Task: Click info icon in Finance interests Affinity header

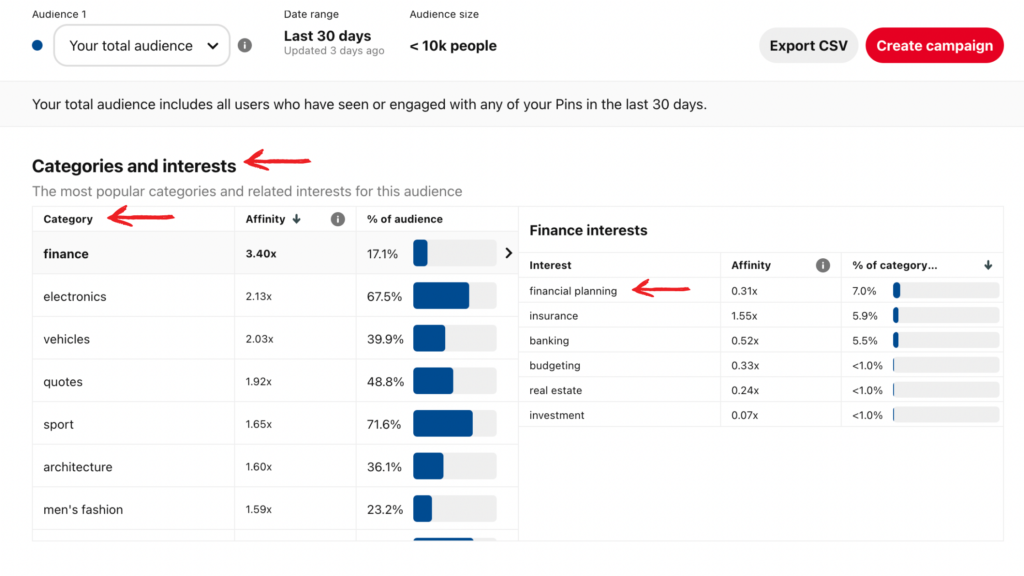Action: pos(823,265)
